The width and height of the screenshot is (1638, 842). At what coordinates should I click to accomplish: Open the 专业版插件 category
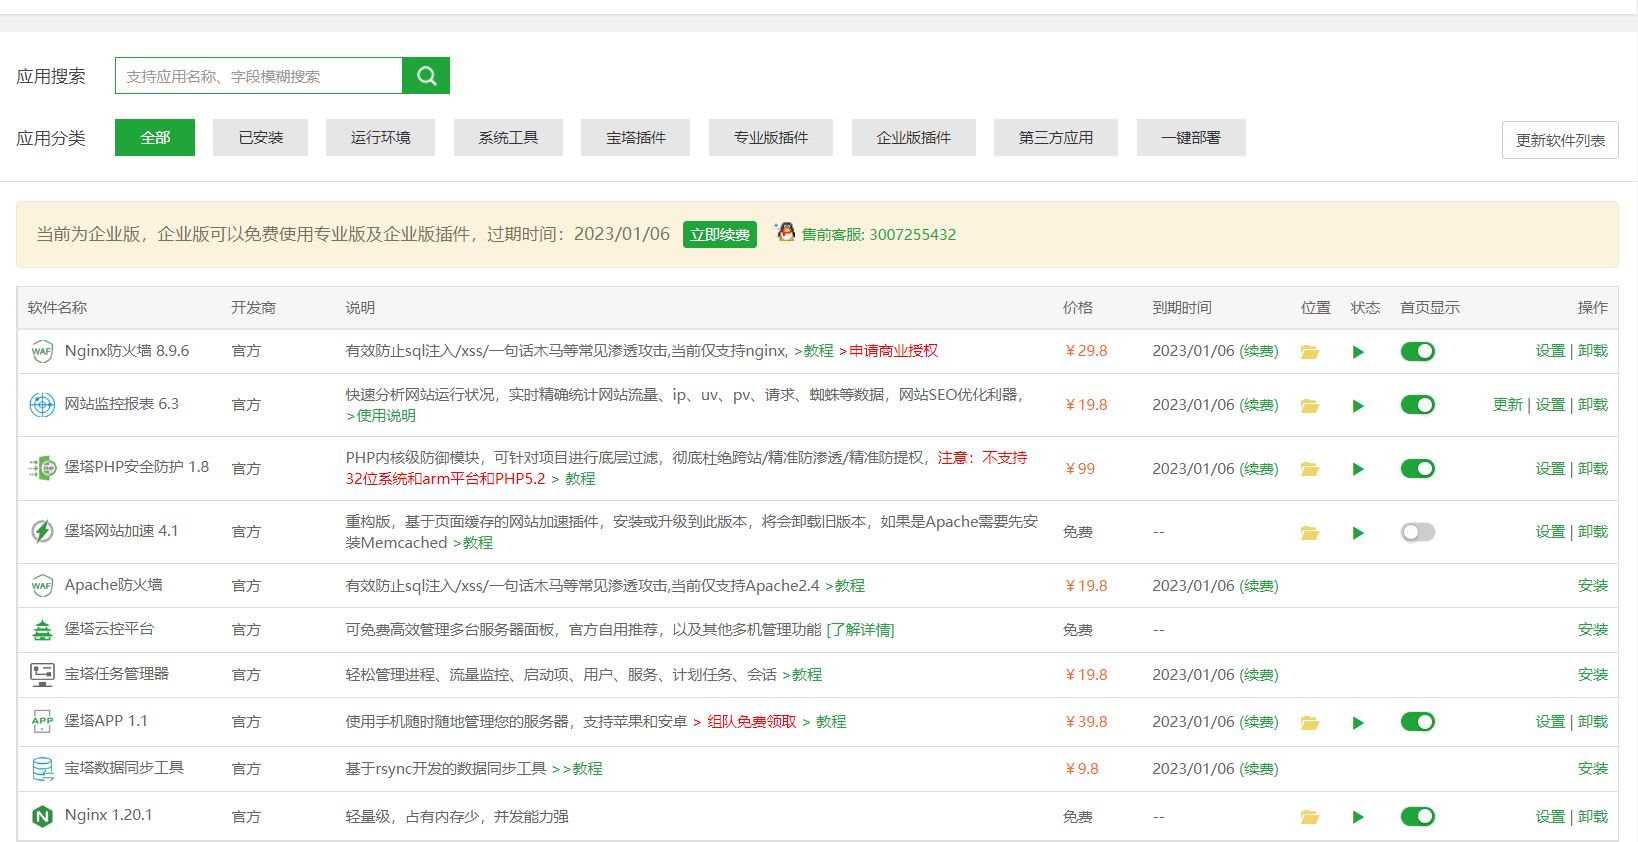(771, 137)
